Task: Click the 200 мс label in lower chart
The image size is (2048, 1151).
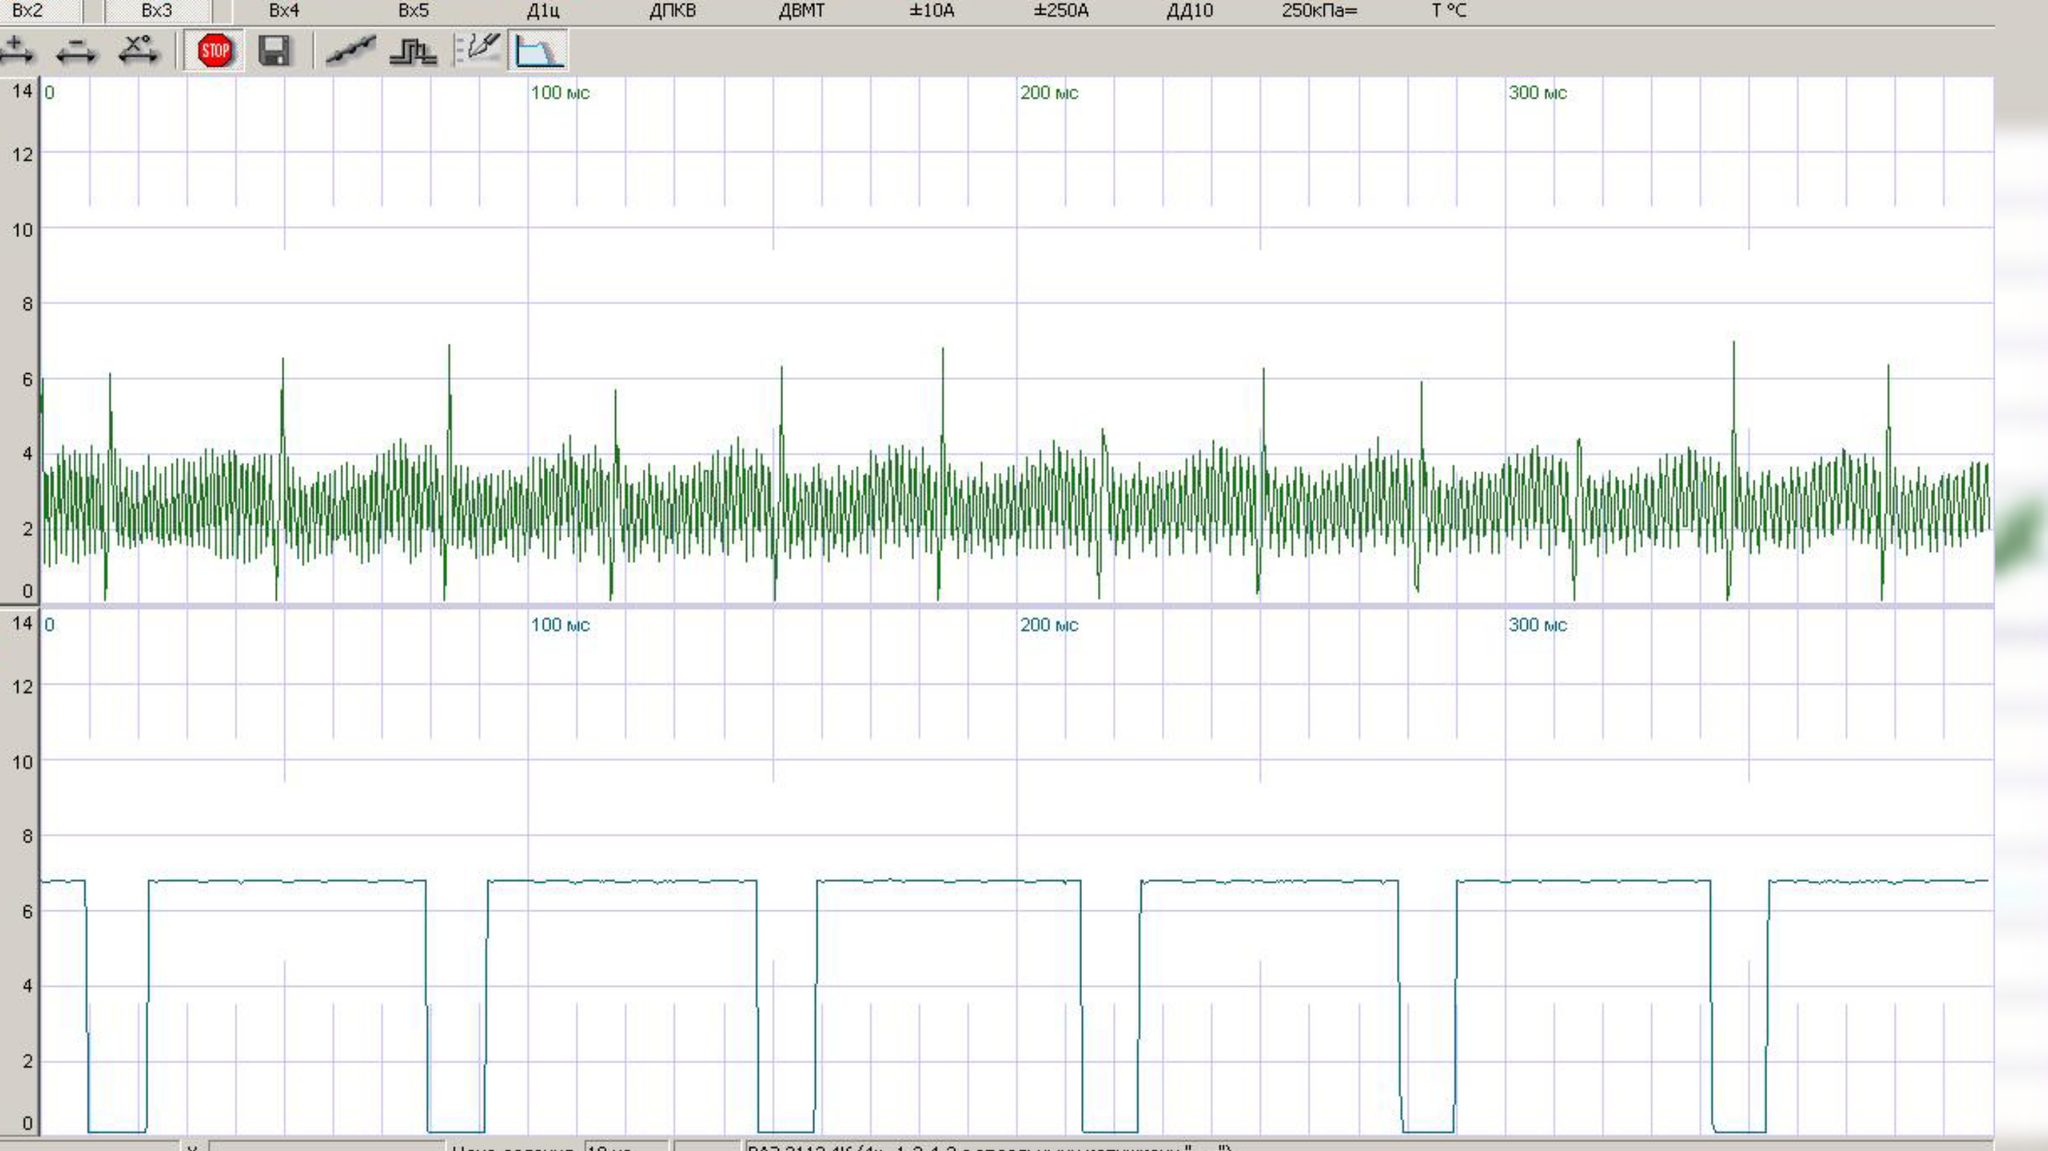Action: [x=1049, y=625]
